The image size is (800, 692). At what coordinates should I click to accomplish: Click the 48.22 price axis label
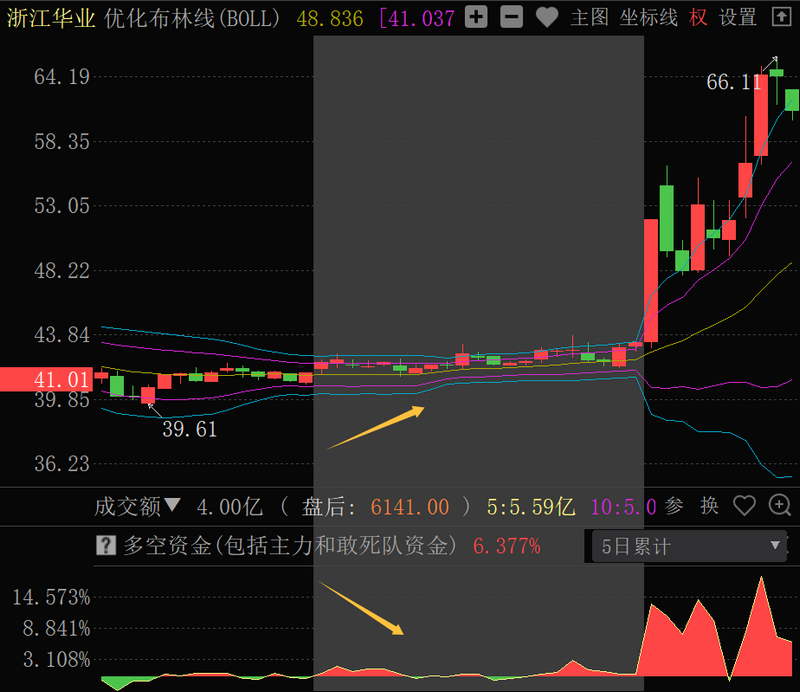tap(62, 270)
